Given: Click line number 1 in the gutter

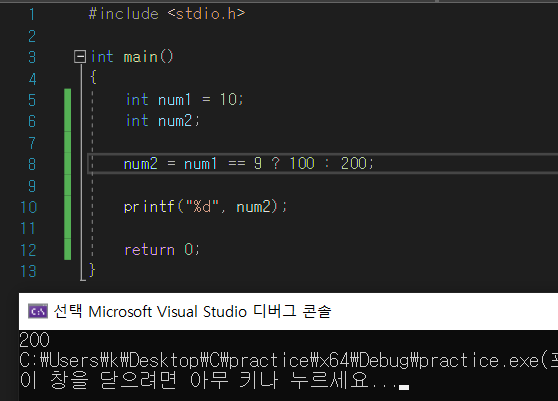Looking at the screenshot, I should (32, 15).
